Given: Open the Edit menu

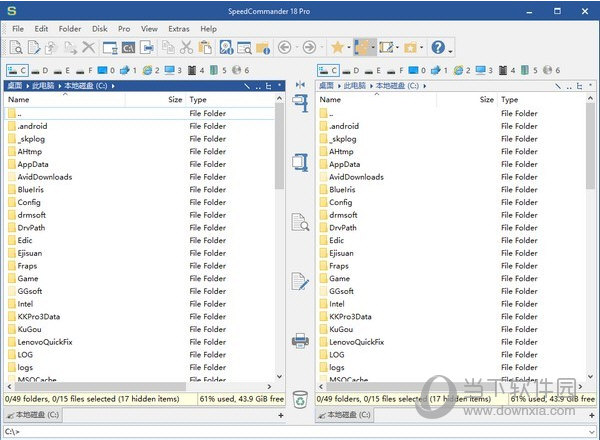Looking at the screenshot, I should [x=41, y=29].
